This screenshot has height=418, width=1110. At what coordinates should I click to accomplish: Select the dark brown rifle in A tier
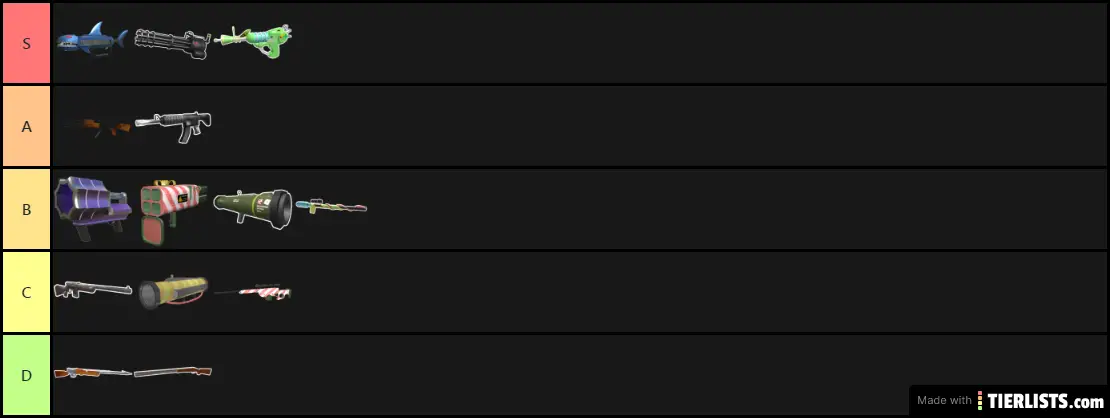click(x=95, y=126)
